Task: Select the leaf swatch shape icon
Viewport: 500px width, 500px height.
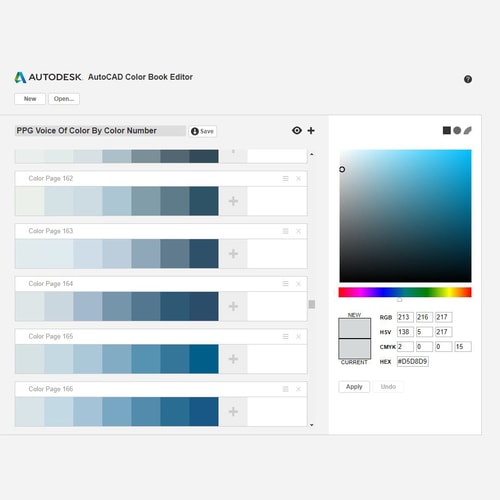Action: (468, 130)
